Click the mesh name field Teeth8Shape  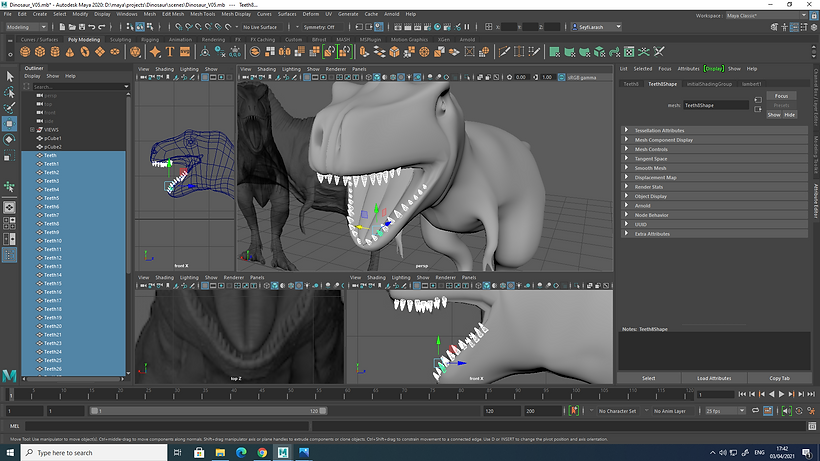point(715,105)
